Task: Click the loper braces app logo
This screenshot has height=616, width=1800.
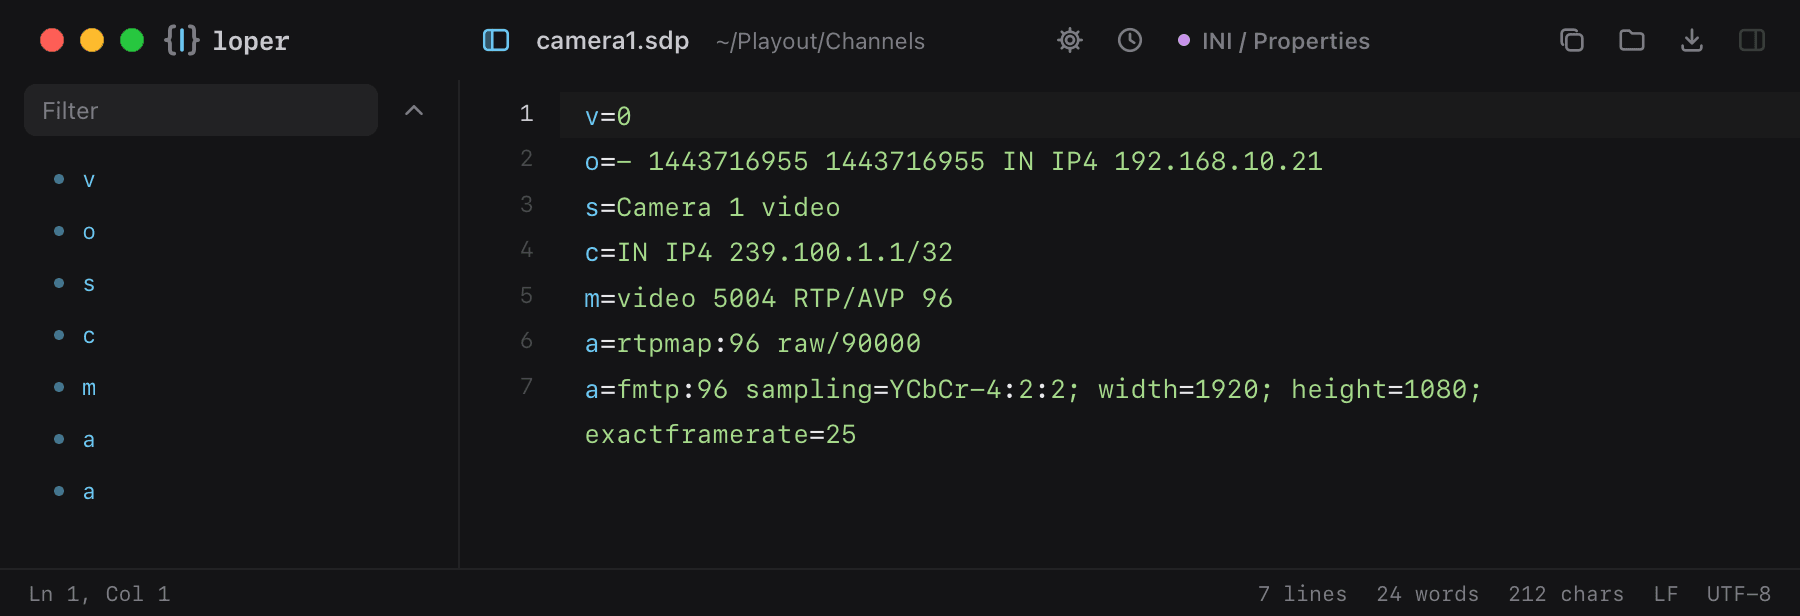Action: (182, 40)
